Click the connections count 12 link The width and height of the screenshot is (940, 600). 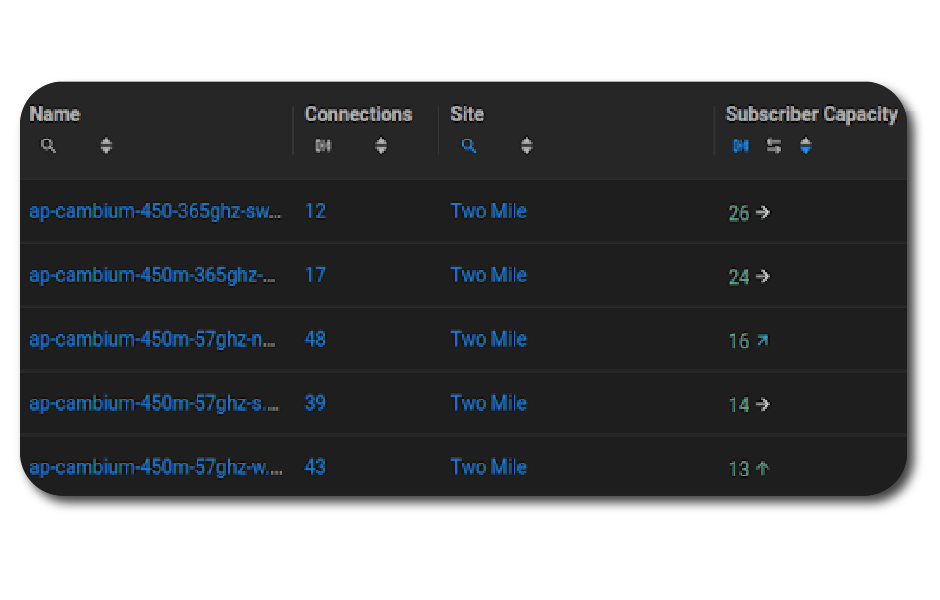(314, 211)
